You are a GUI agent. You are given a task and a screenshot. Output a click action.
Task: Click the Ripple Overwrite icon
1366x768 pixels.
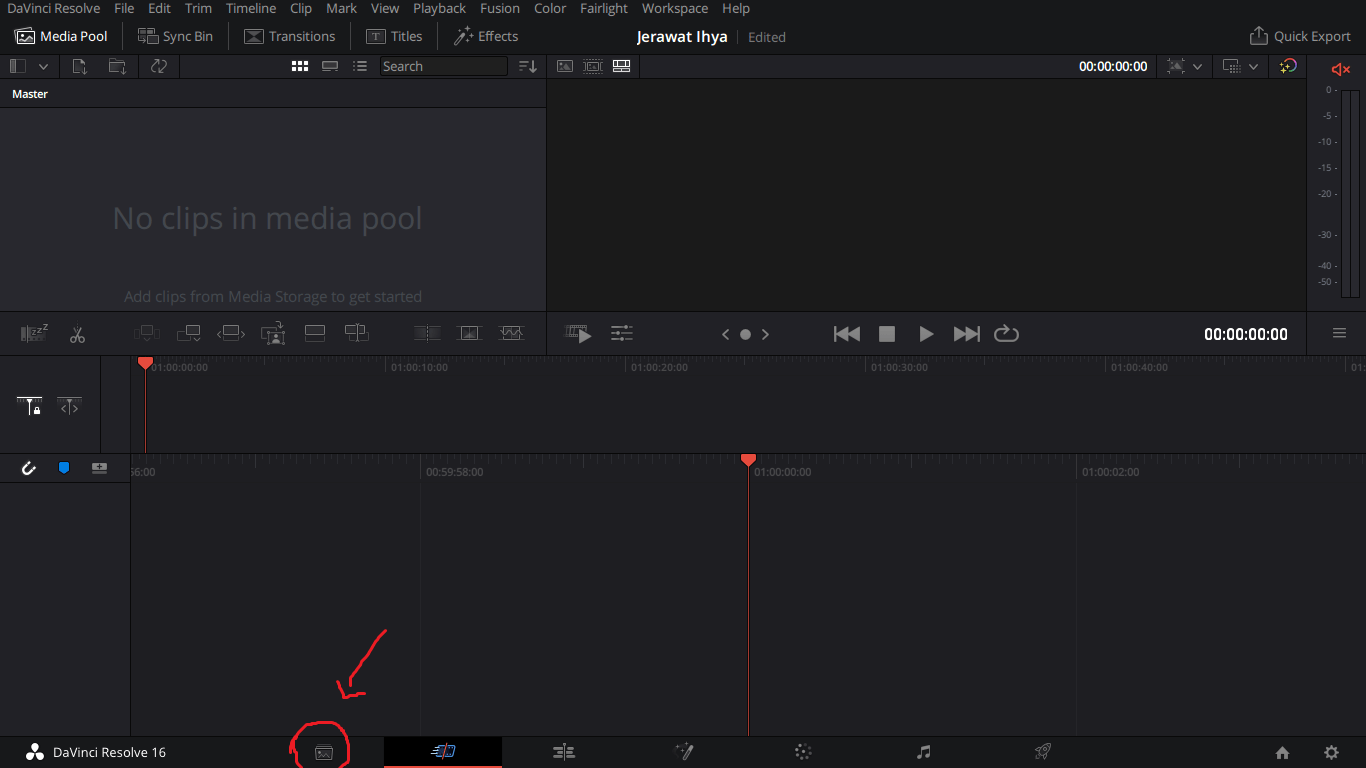tap(231, 333)
